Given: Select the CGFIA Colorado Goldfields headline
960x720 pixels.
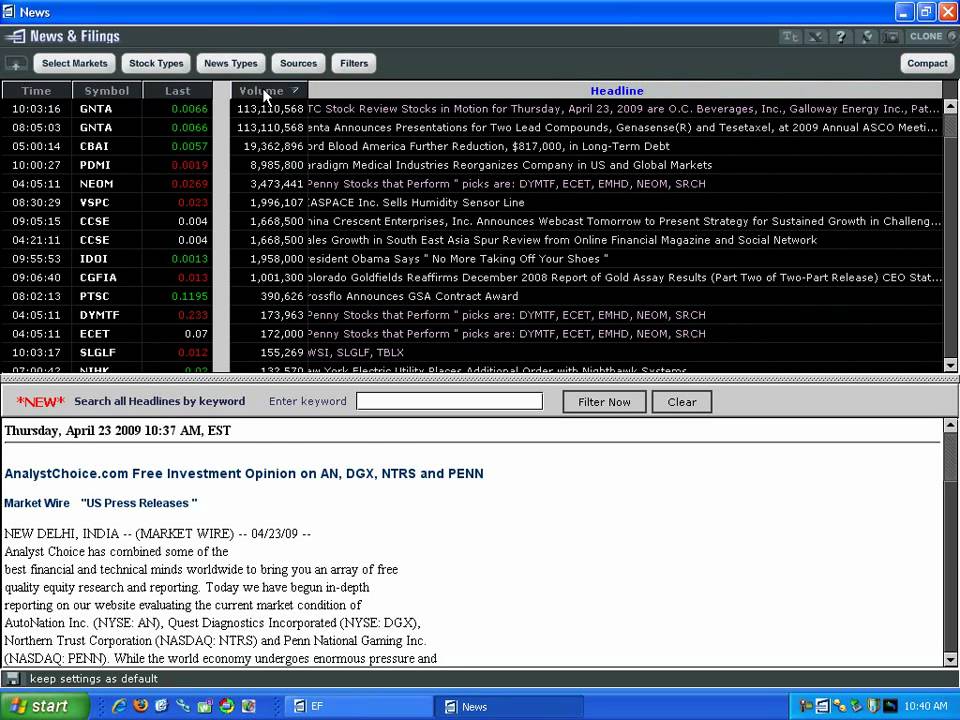Looking at the screenshot, I should point(624,278).
